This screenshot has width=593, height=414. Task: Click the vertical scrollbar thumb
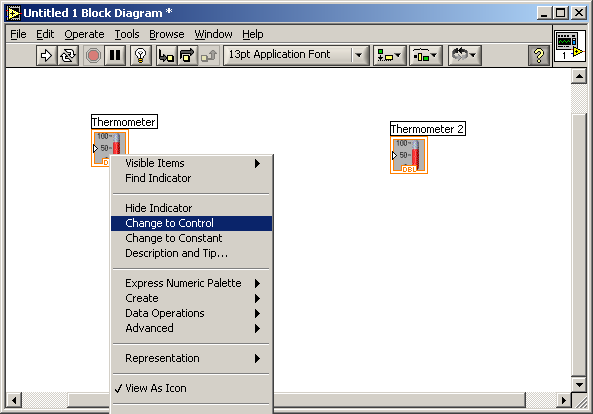(579, 245)
